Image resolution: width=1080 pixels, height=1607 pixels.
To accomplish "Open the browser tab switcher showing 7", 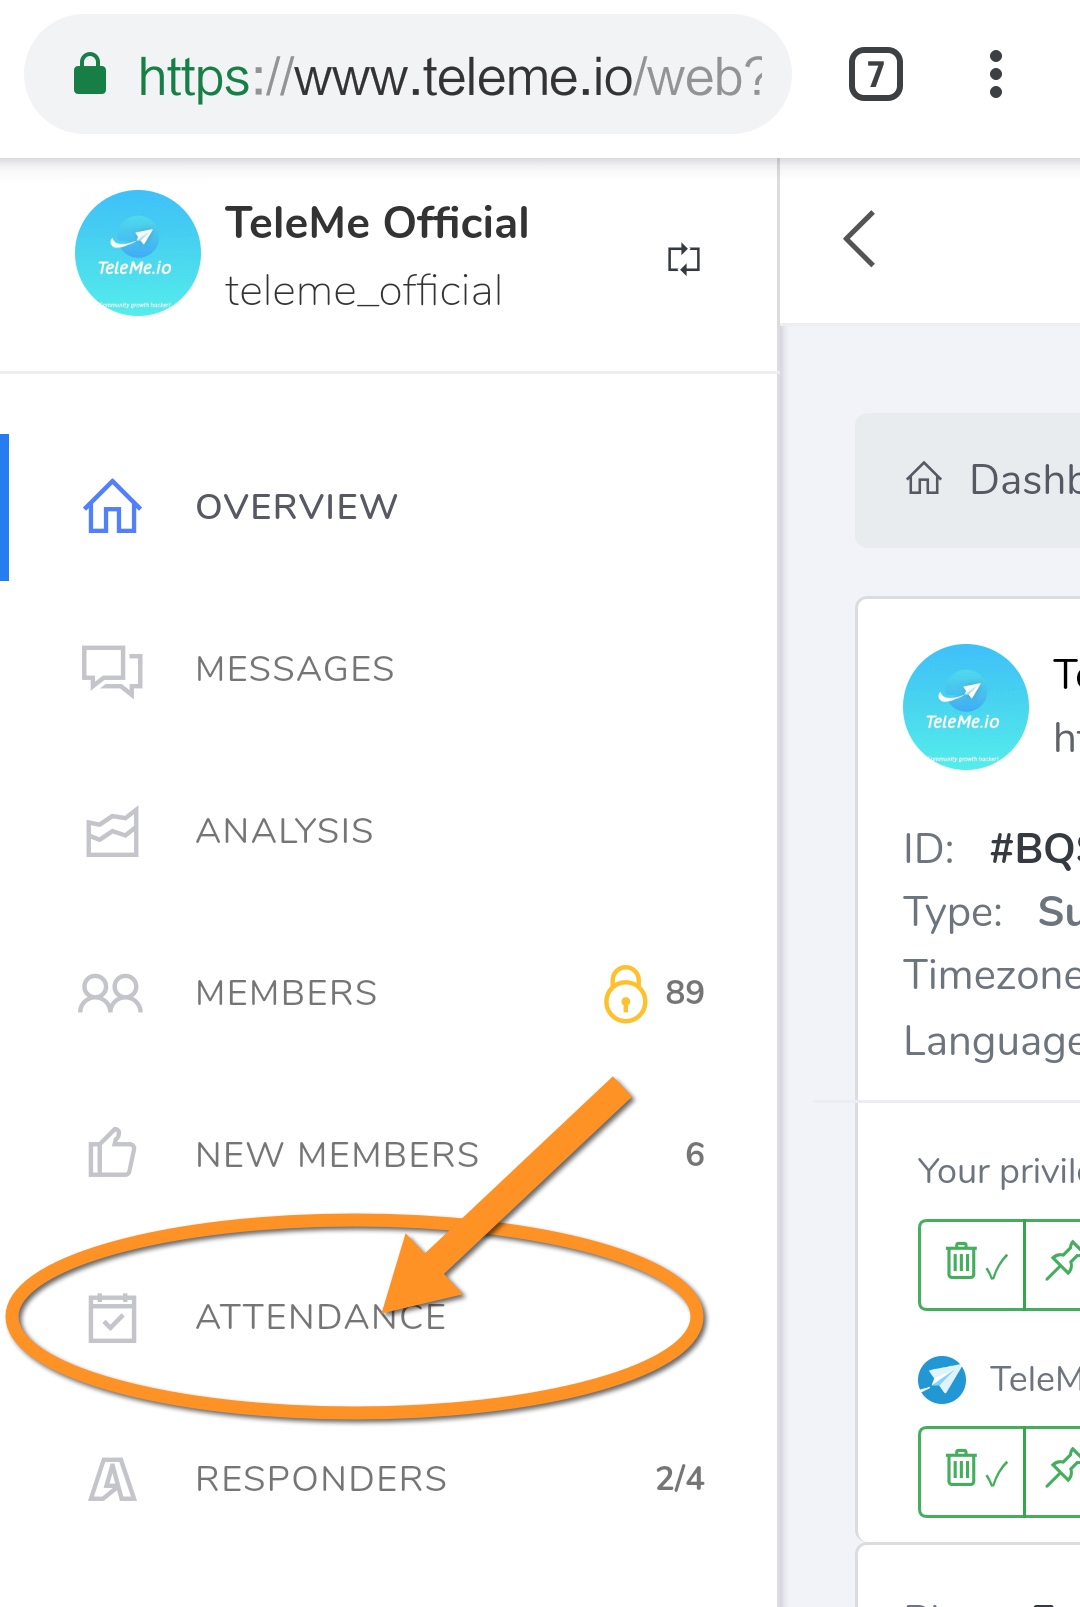I will click(x=876, y=74).
